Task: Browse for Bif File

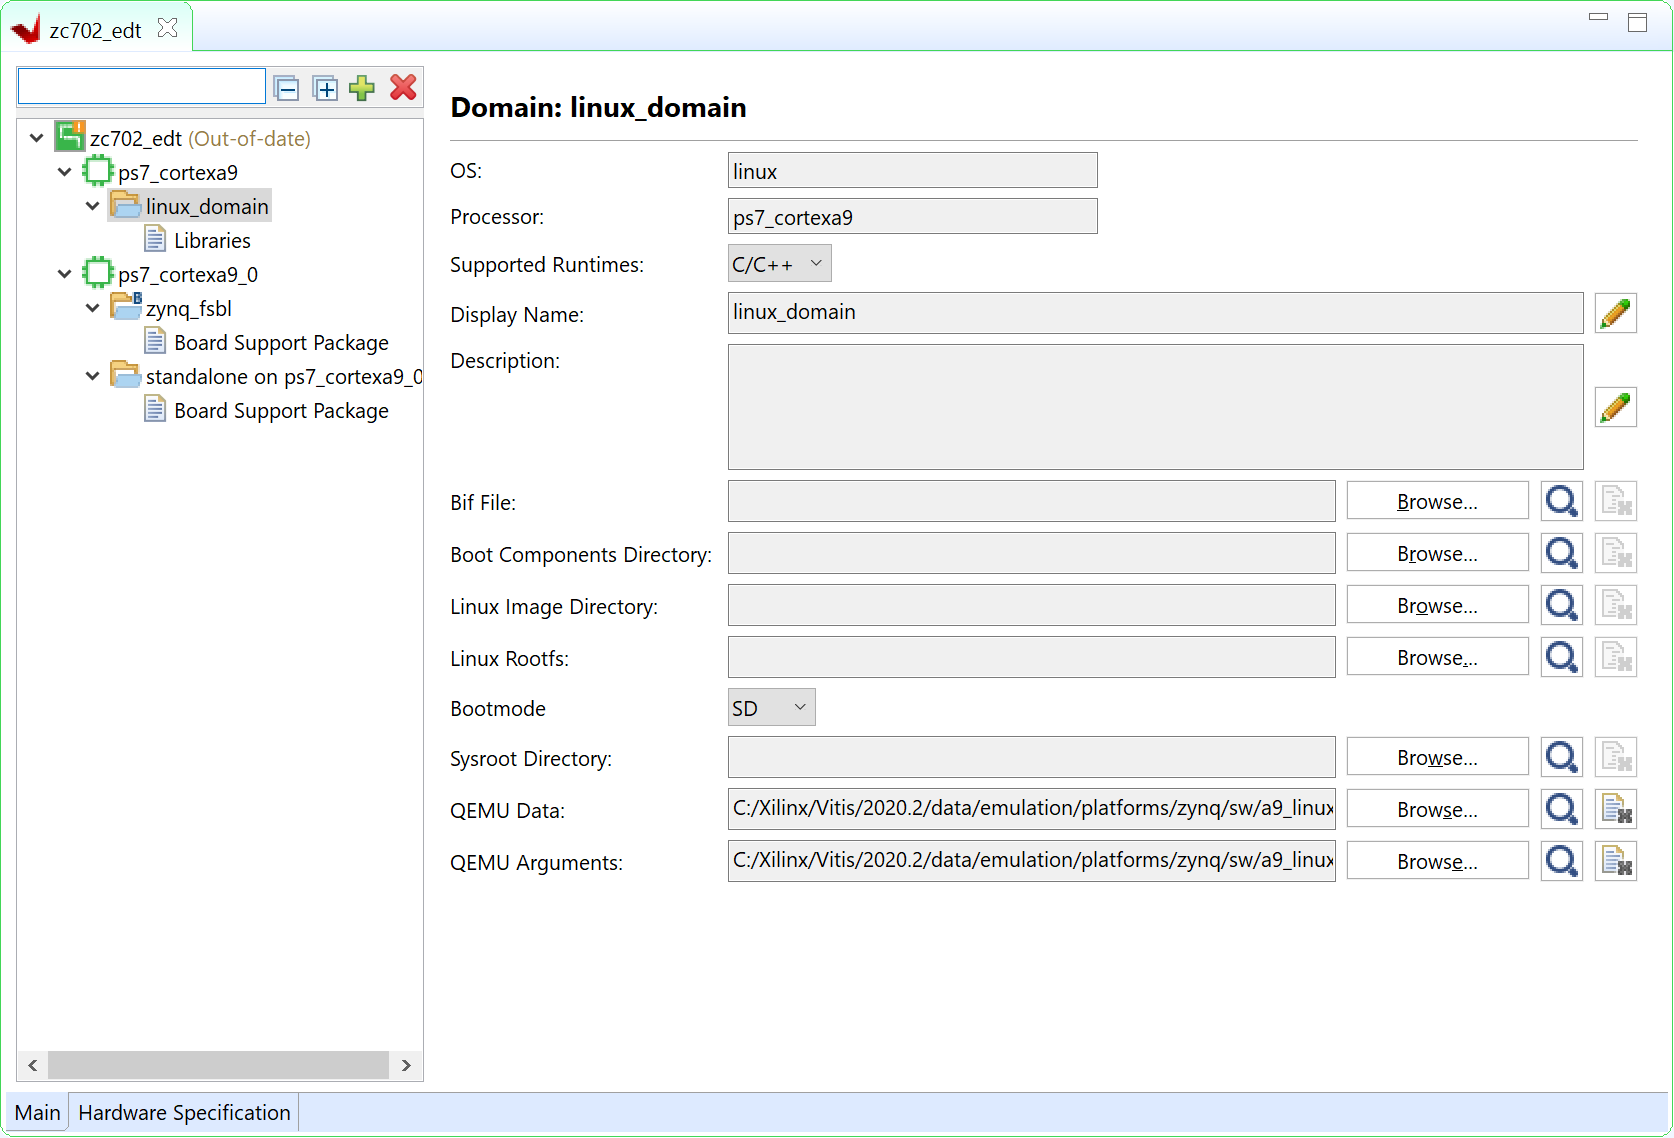Action: (x=1437, y=501)
